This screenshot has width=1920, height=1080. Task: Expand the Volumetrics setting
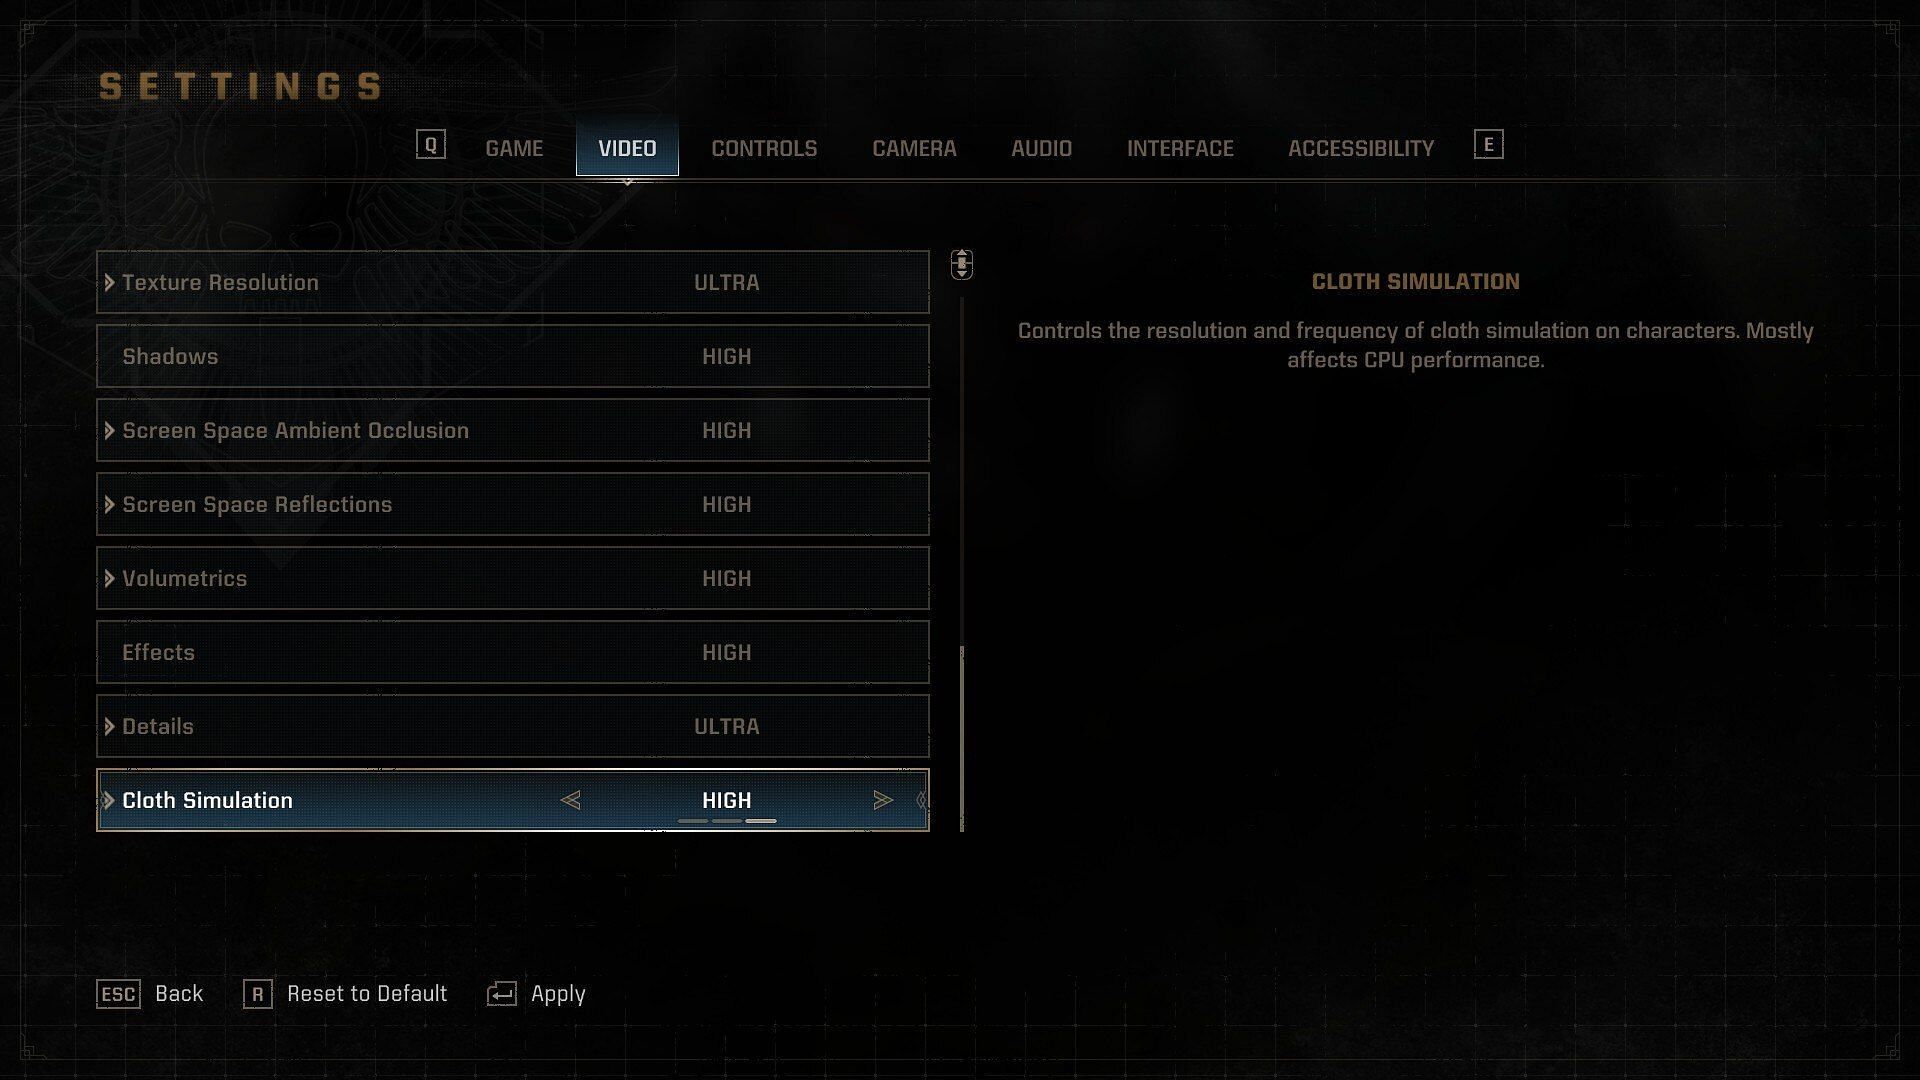[x=109, y=578]
